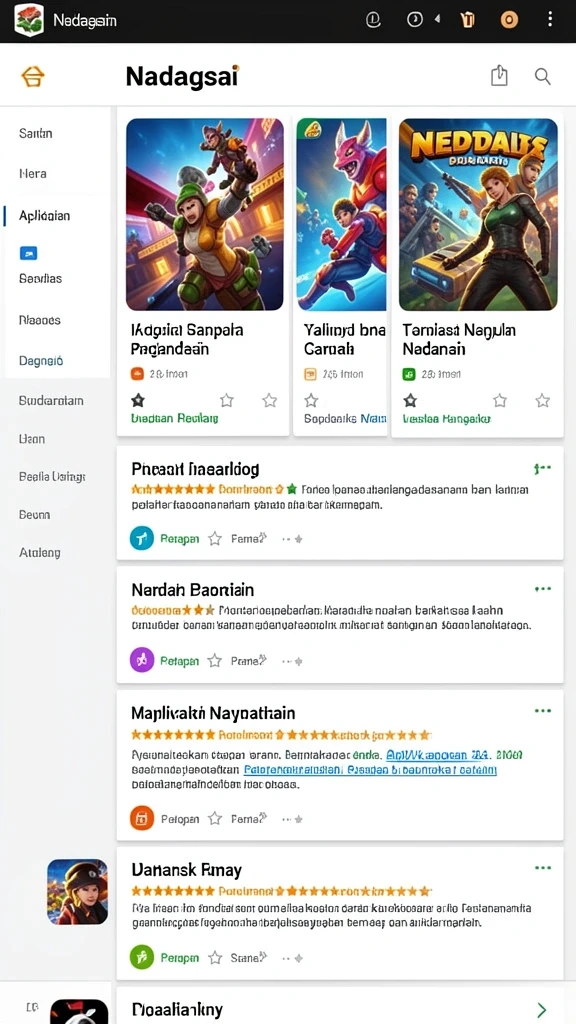The image size is (576, 1024).
Task: Click the purple round icon under Nardah Baontain
Action: (142, 660)
